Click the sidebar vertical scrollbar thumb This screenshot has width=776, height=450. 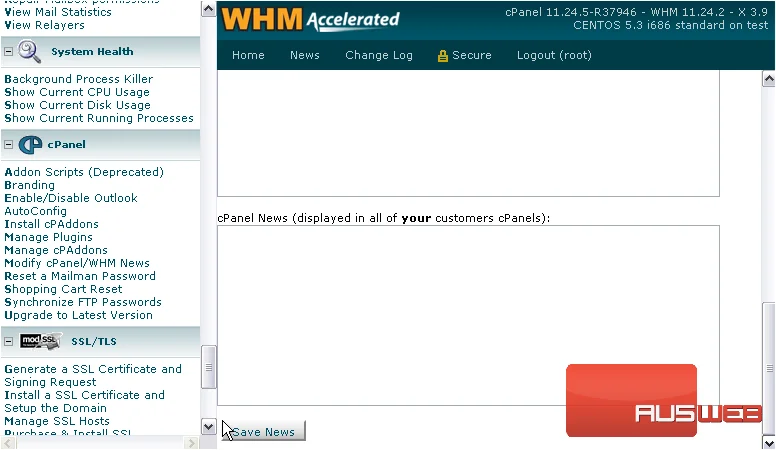208,367
